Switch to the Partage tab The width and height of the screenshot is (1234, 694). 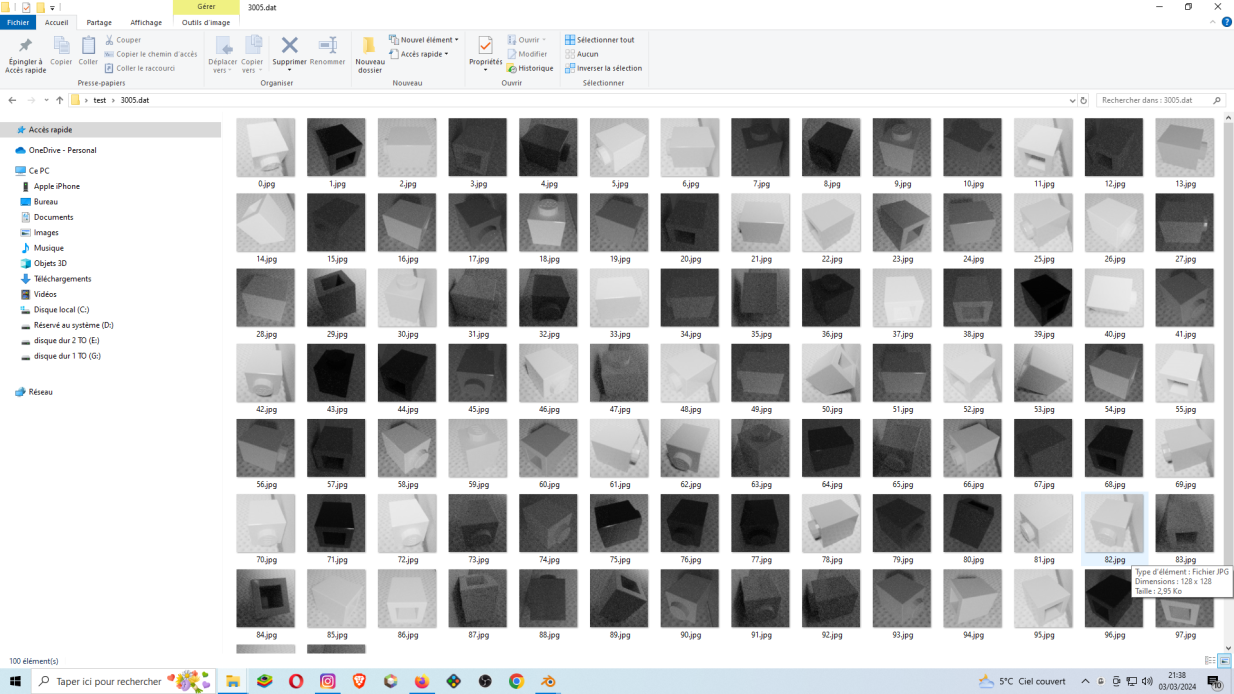tap(99, 22)
